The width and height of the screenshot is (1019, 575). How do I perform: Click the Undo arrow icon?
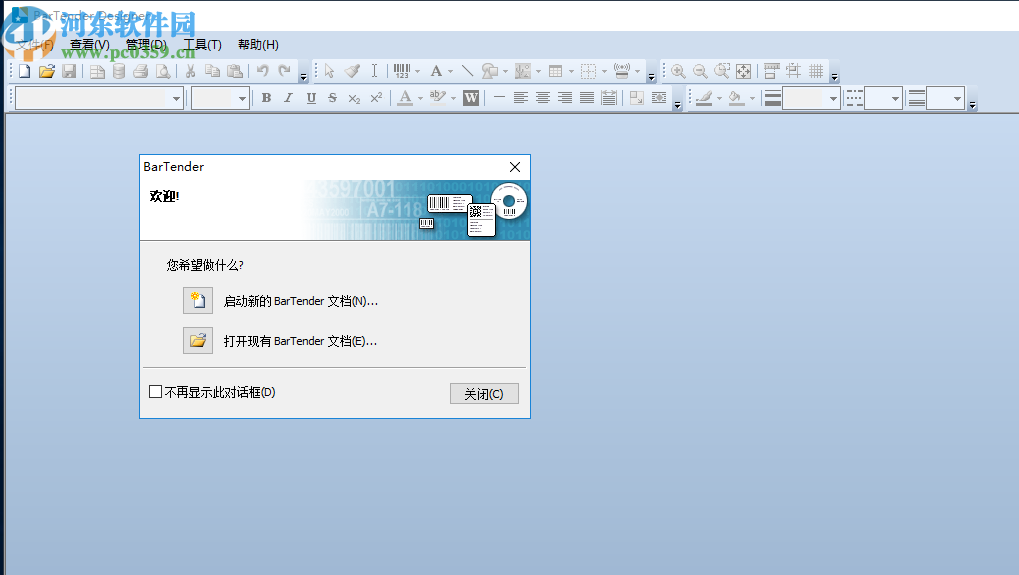click(x=263, y=71)
